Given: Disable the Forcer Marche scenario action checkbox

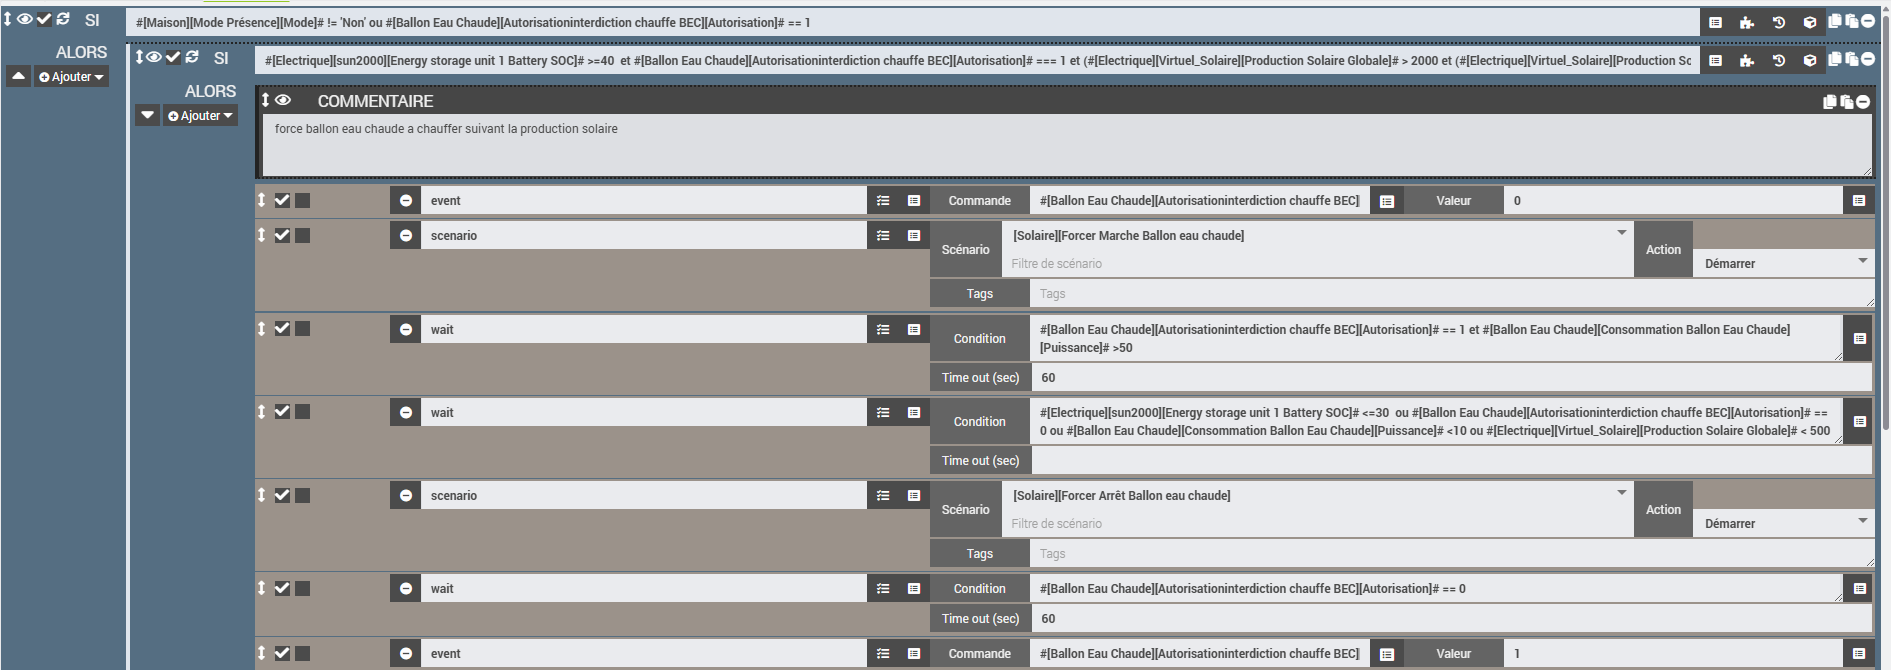Looking at the screenshot, I should [282, 235].
